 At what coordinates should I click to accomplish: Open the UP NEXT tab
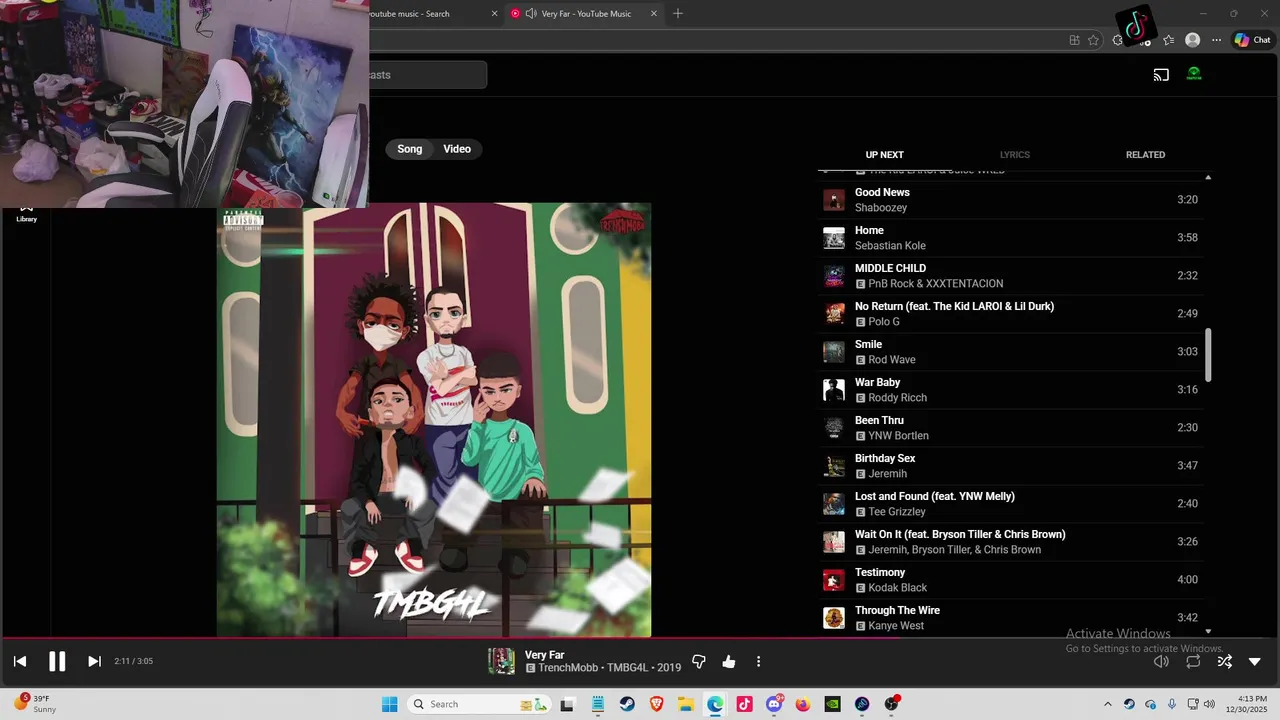coord(884,155)
